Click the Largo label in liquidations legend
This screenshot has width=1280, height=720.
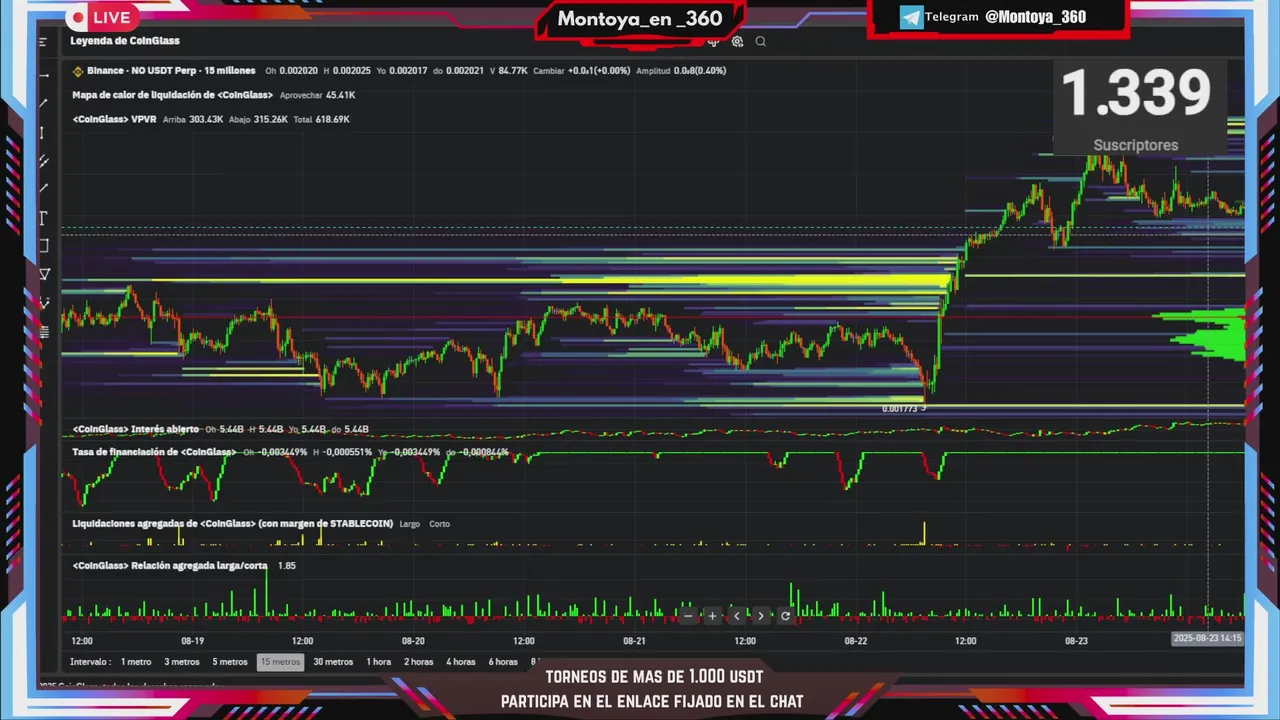click(x=409, y=524)
